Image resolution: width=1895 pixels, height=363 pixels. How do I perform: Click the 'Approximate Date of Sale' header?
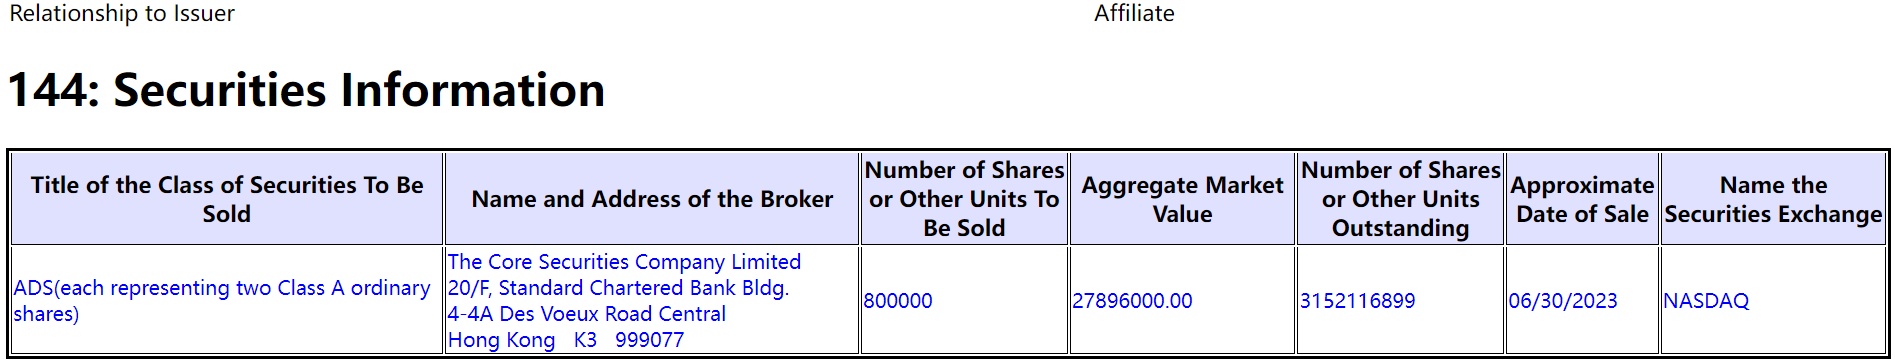coord(1582,199)
